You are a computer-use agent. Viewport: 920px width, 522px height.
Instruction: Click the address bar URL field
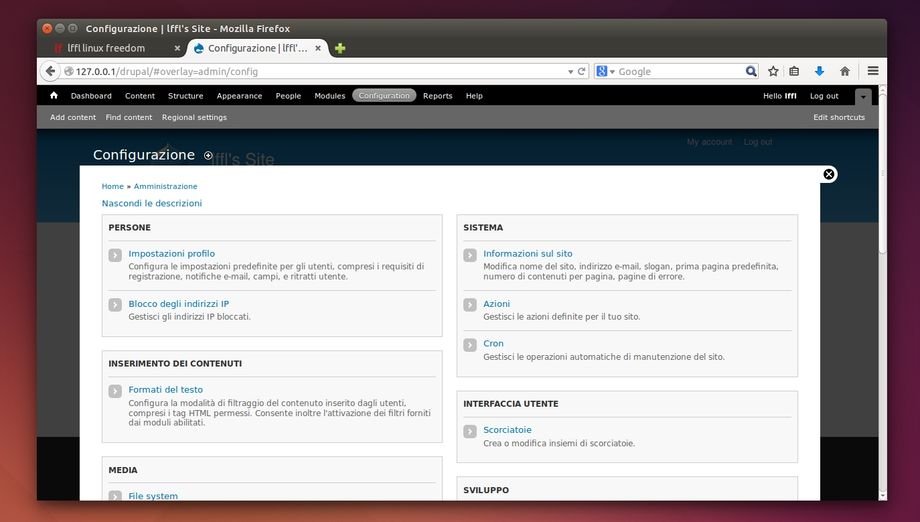(317, 71)
